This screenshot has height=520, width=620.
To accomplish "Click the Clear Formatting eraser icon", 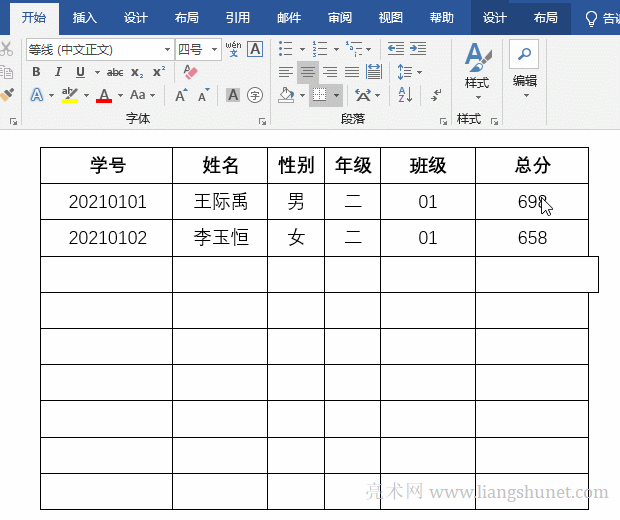I will pos(192,72).
